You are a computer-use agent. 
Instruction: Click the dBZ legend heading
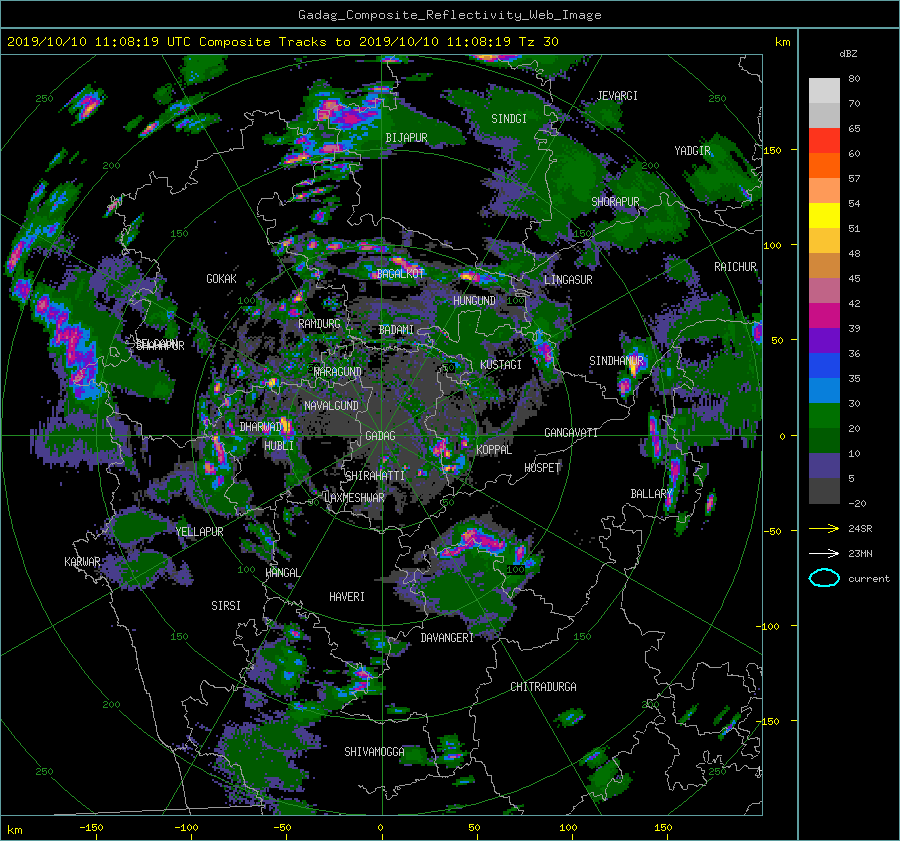848,54
